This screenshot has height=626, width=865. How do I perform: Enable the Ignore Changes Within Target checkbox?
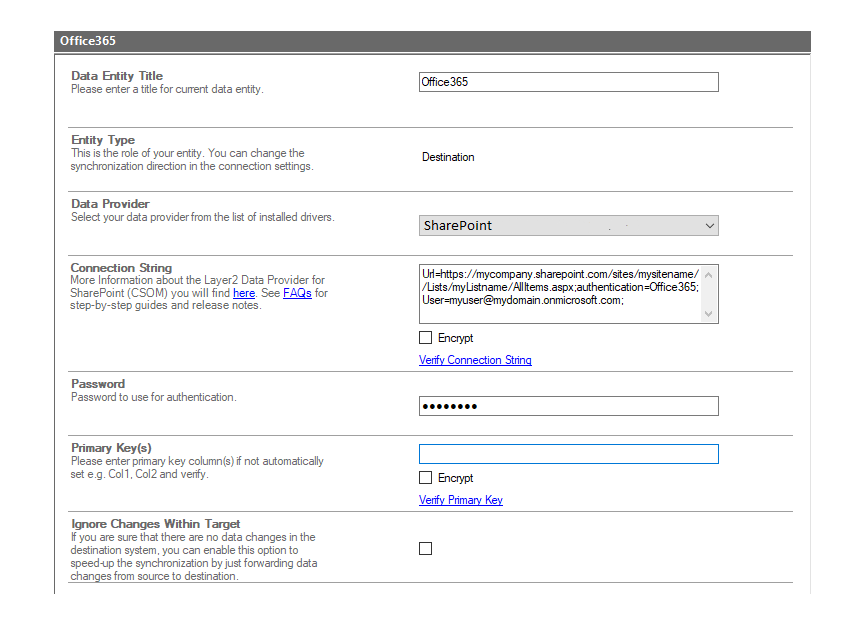pos(426,548)
